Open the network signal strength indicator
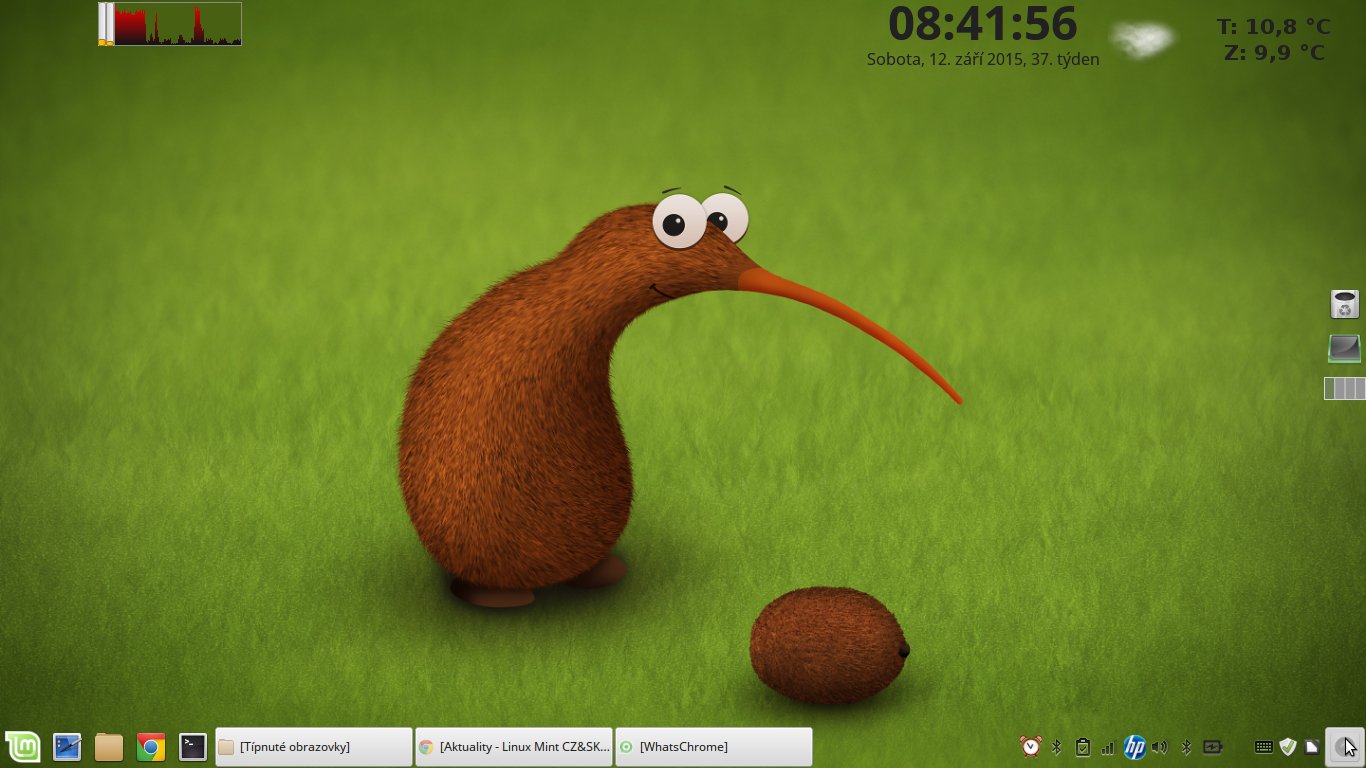The image size is (1366, 768). (x=1108, y=747)
